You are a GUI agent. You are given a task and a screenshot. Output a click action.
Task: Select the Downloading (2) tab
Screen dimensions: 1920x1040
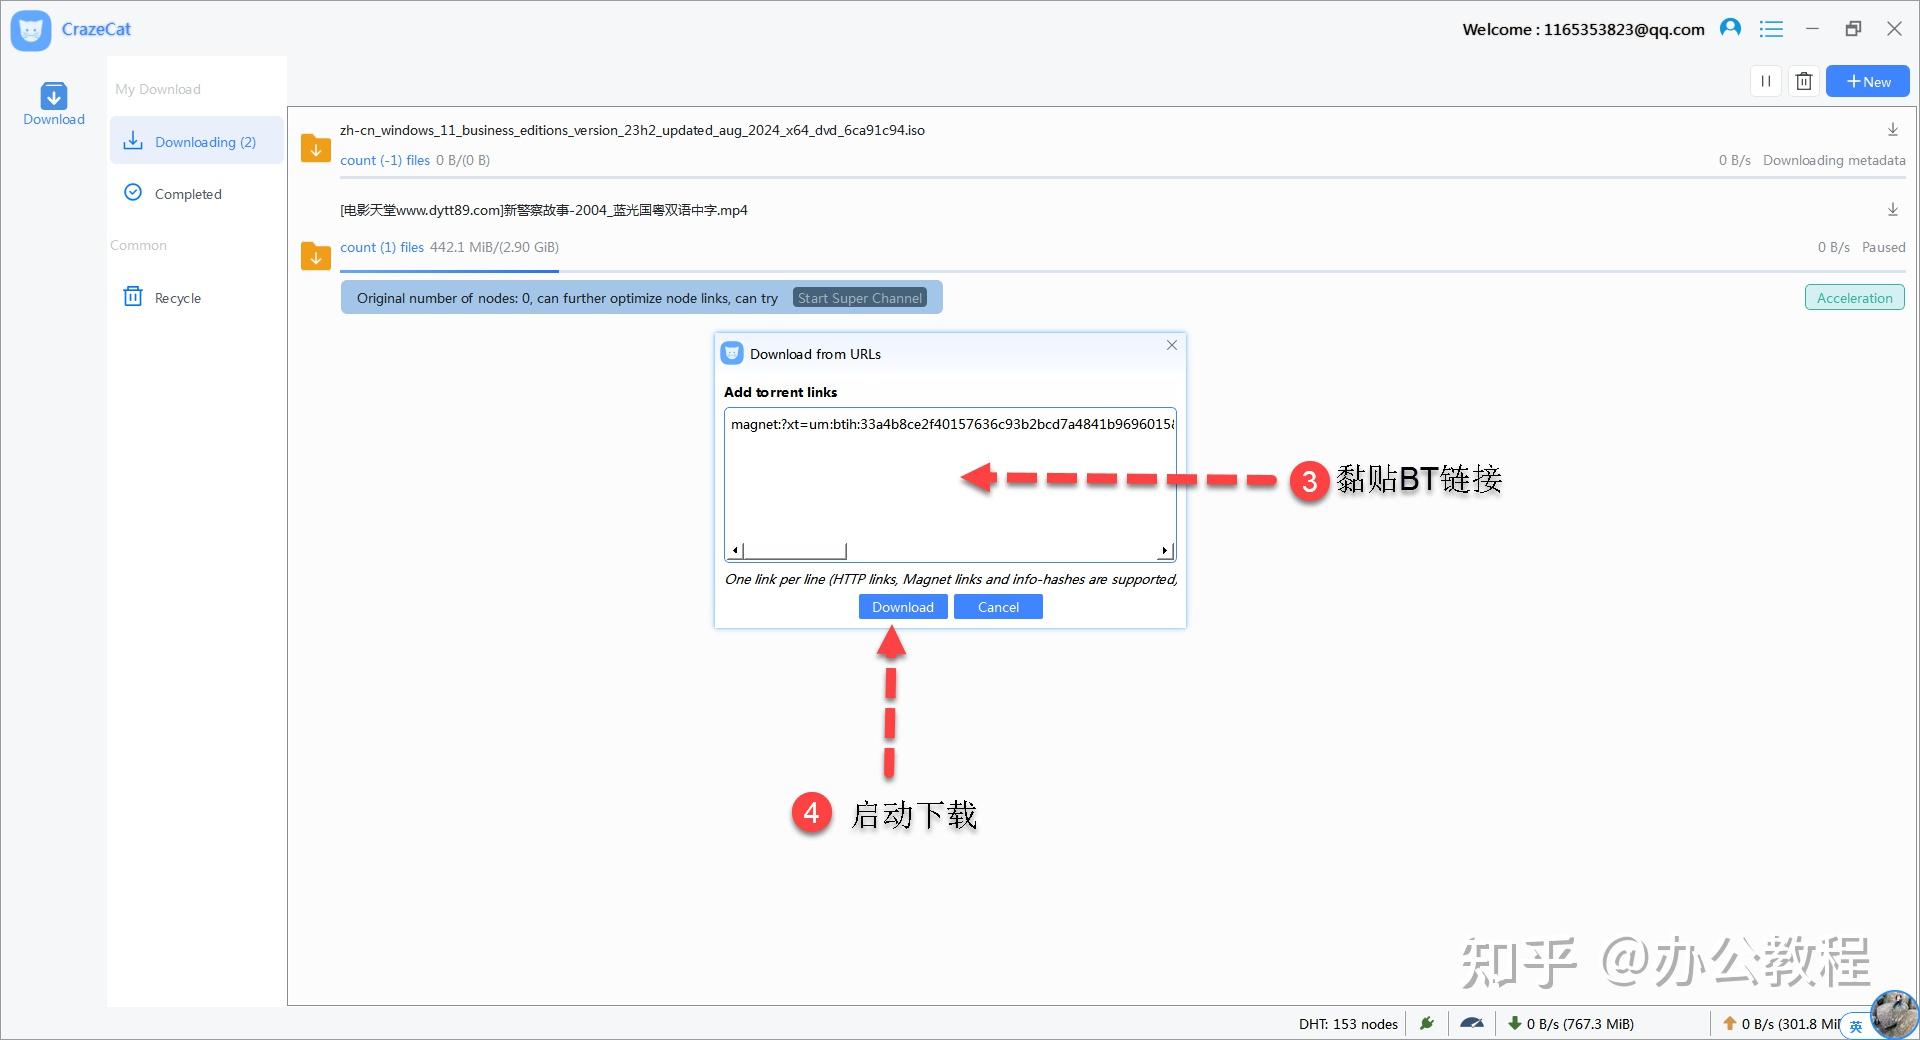197,141
